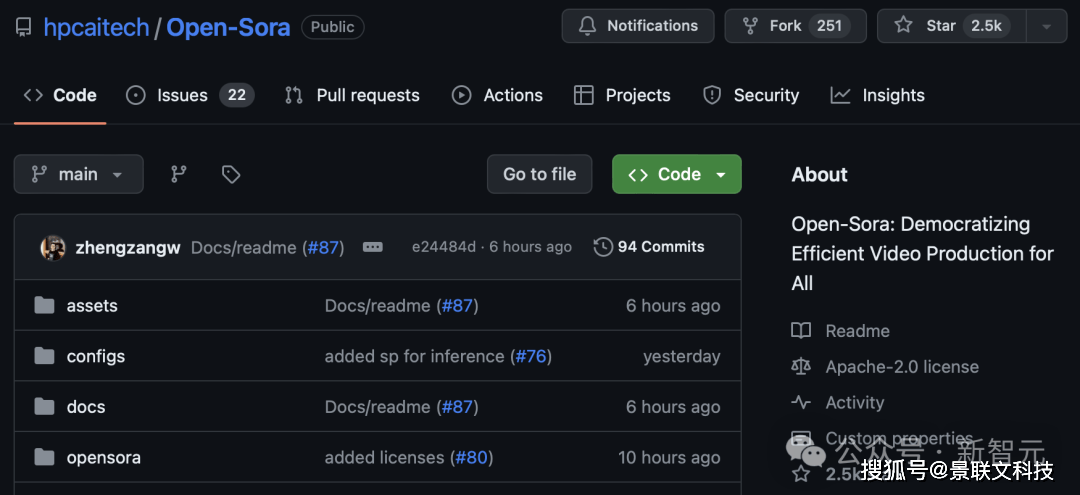Viewport: 1080px width, 495px height.
Task: Open the Notifications button
Action: [x=638, y=26]
